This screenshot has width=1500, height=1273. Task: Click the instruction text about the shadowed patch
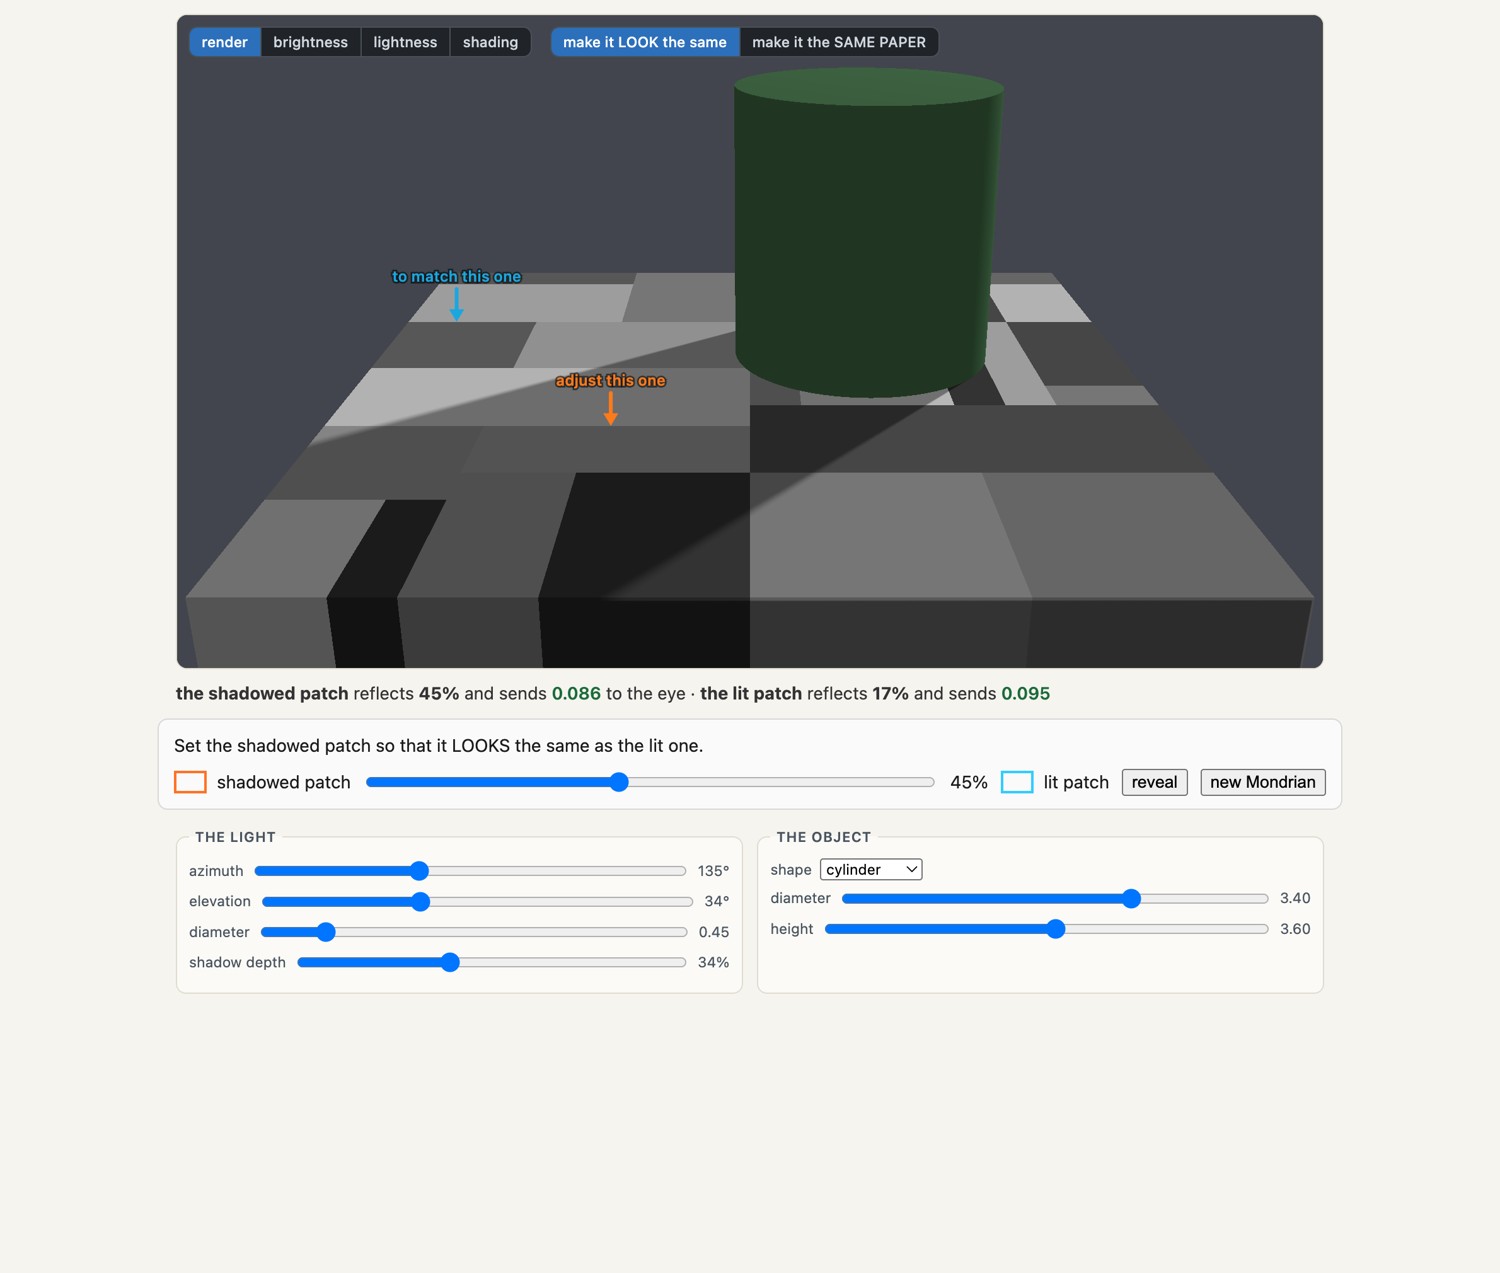coord(438,746)
